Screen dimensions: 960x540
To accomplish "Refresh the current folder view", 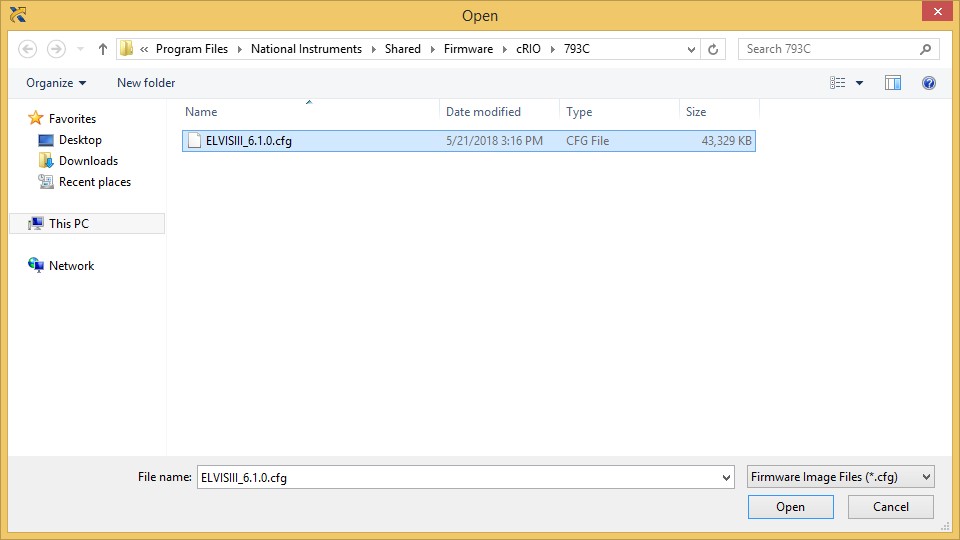I will [713, 49].
